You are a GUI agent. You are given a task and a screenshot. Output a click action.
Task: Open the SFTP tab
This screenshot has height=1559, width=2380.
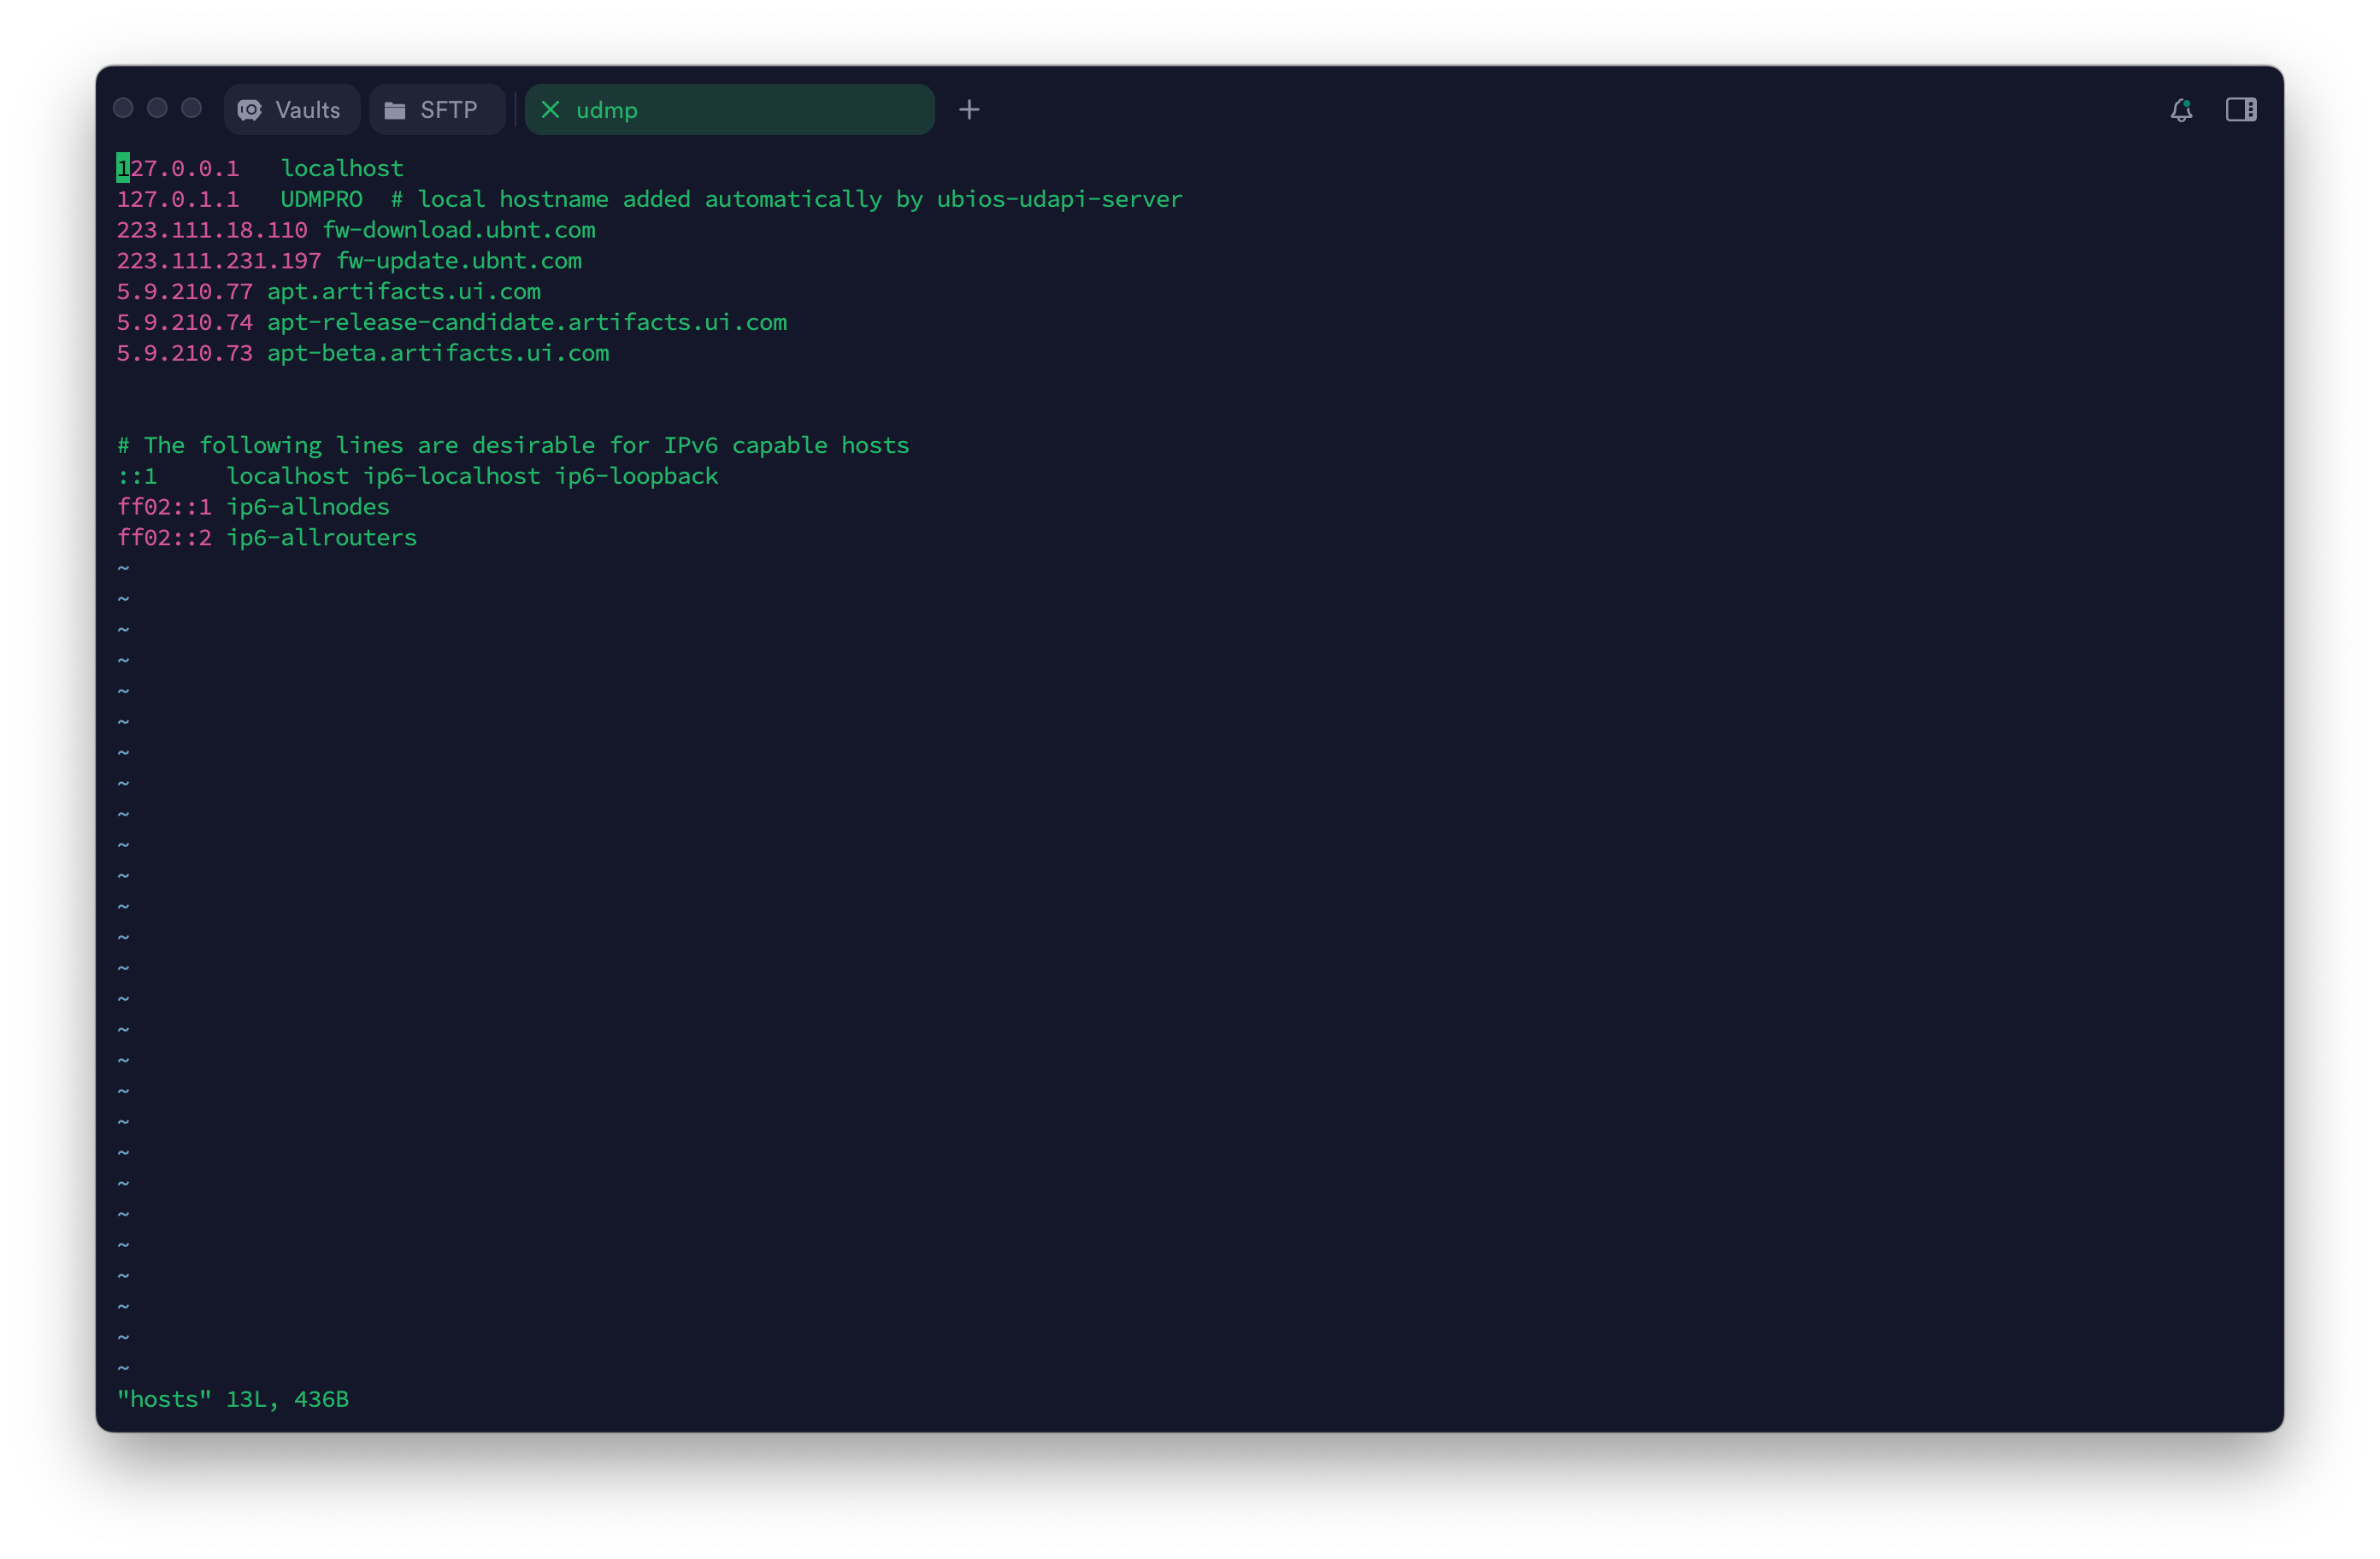(436, 110)
